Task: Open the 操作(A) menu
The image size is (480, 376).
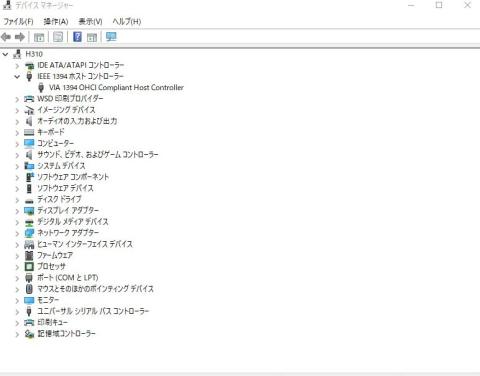Action: [x=56, y=22]
